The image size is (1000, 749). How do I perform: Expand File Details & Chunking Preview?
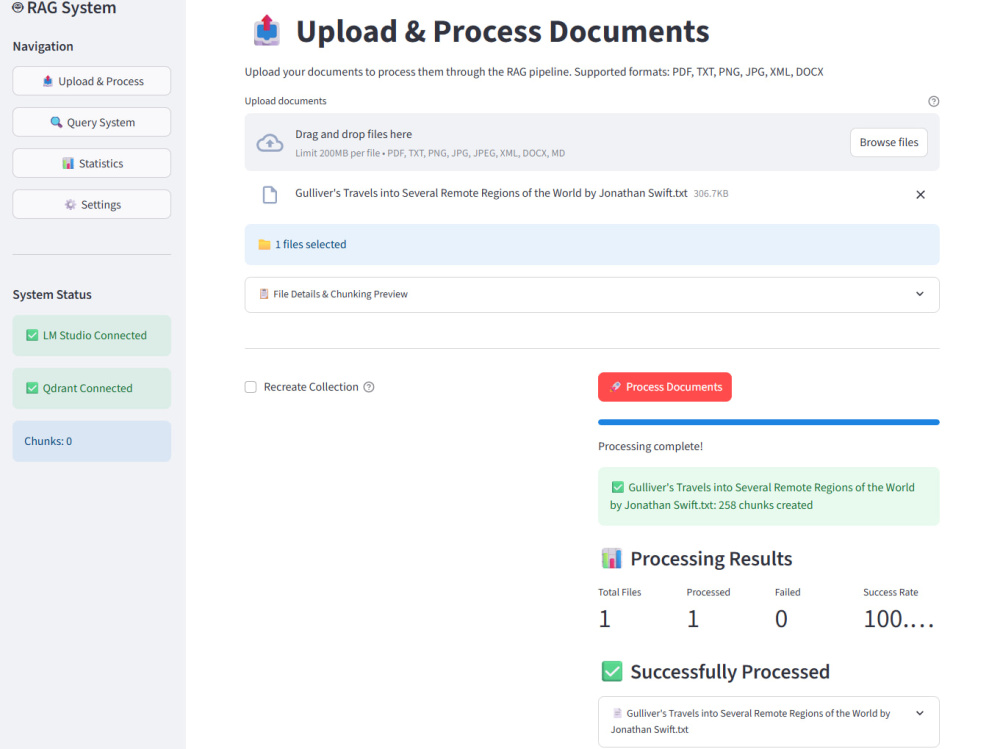point(592,294)
